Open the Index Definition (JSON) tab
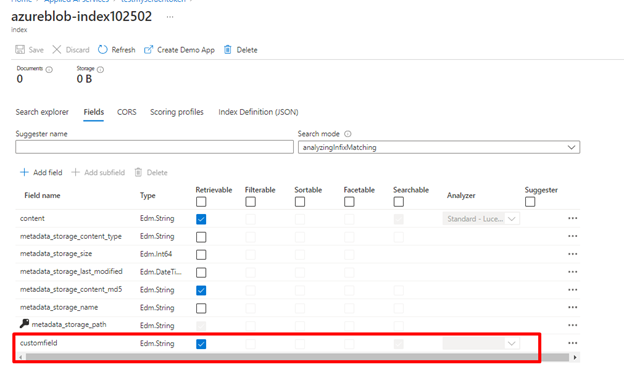 tap(258, 112)
